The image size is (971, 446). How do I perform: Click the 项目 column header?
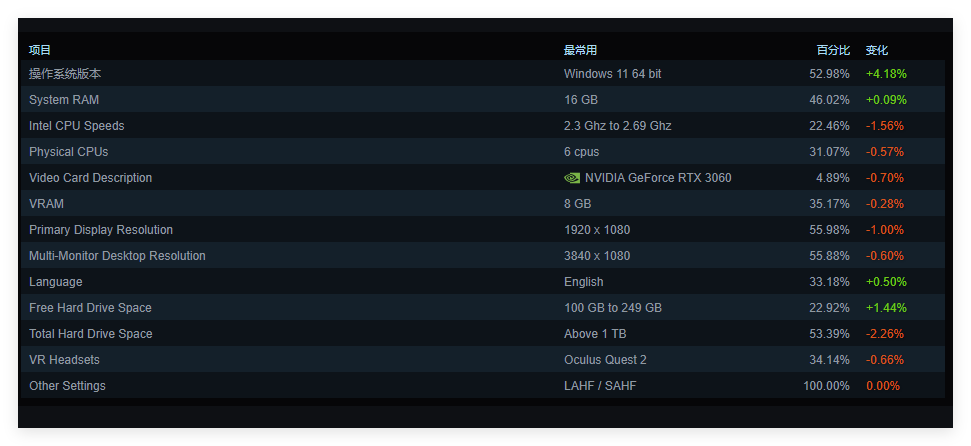40,50
